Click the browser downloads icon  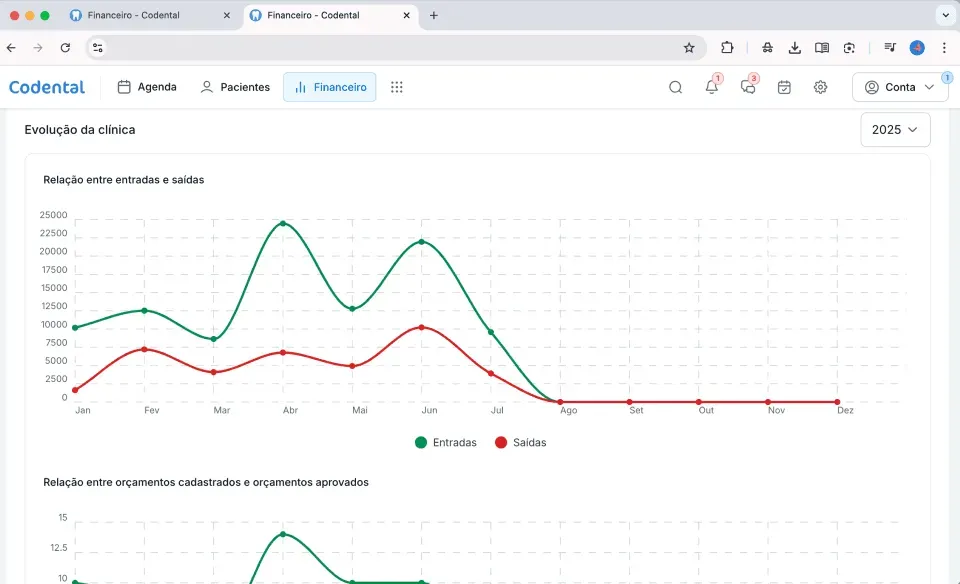tap(795, 48)
